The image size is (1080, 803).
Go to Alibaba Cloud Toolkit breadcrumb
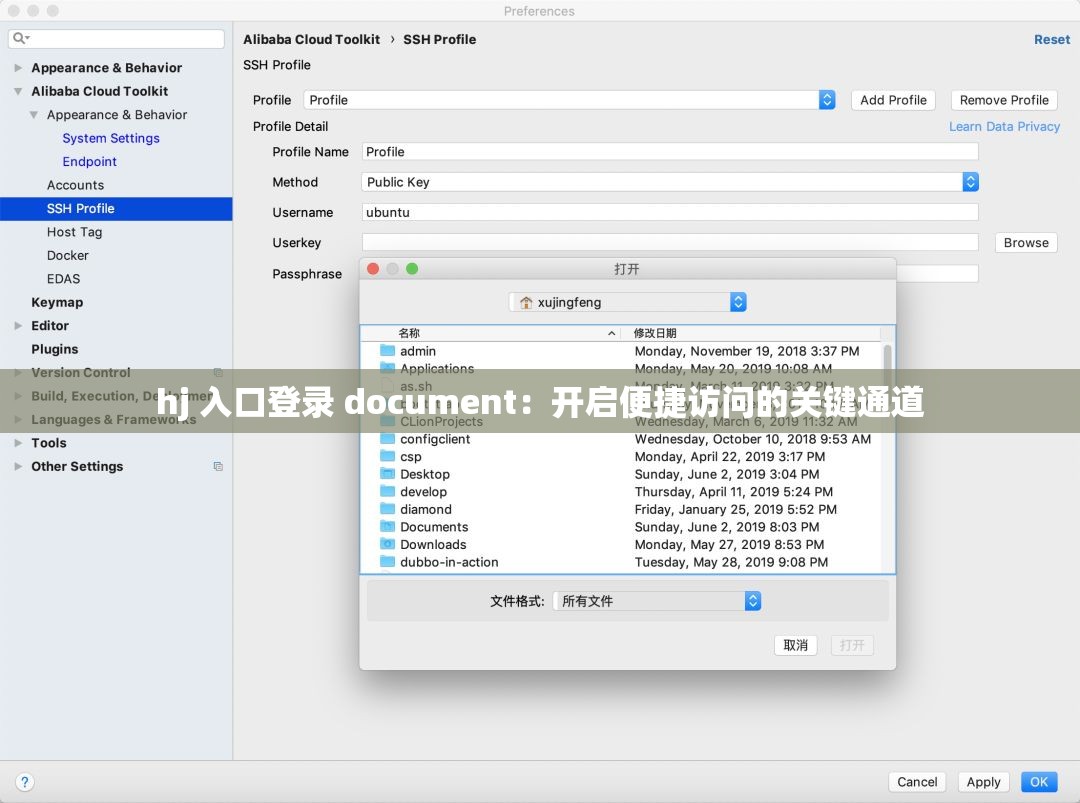point(311,39)
